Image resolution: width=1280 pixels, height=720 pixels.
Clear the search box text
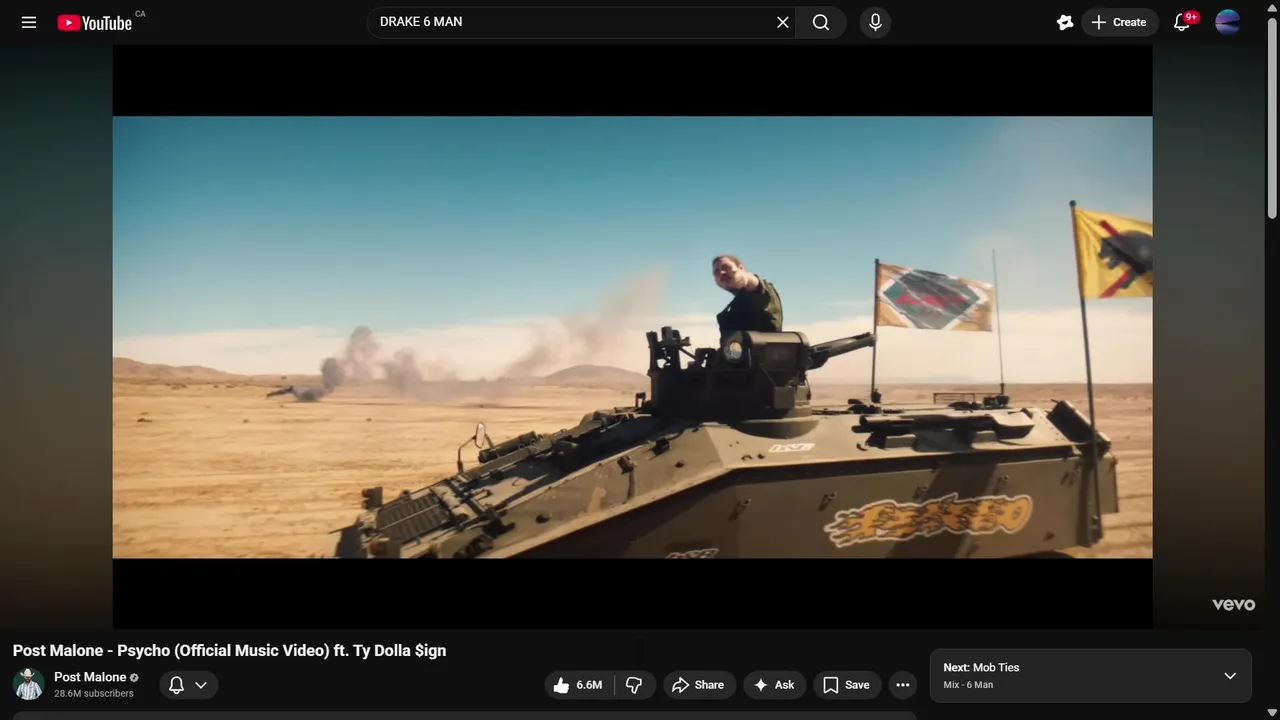click(783, 22)
